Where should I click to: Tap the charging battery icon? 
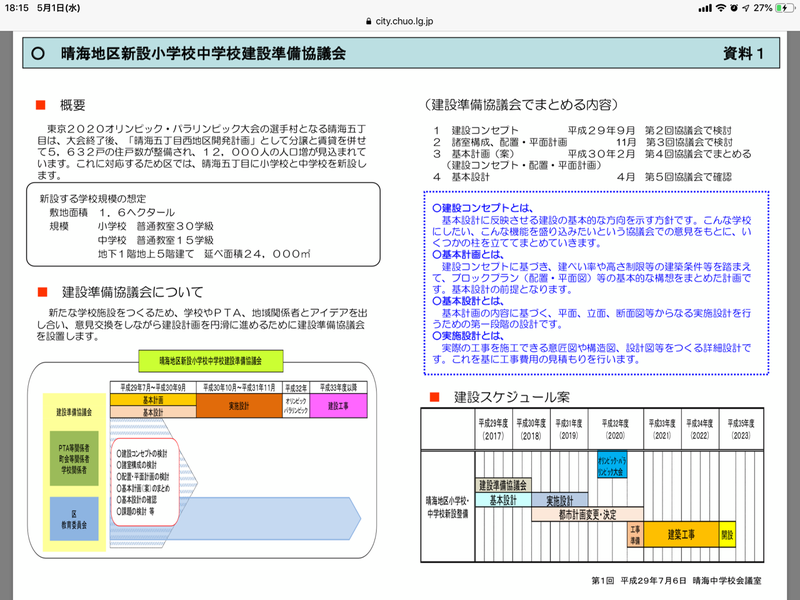785,8
